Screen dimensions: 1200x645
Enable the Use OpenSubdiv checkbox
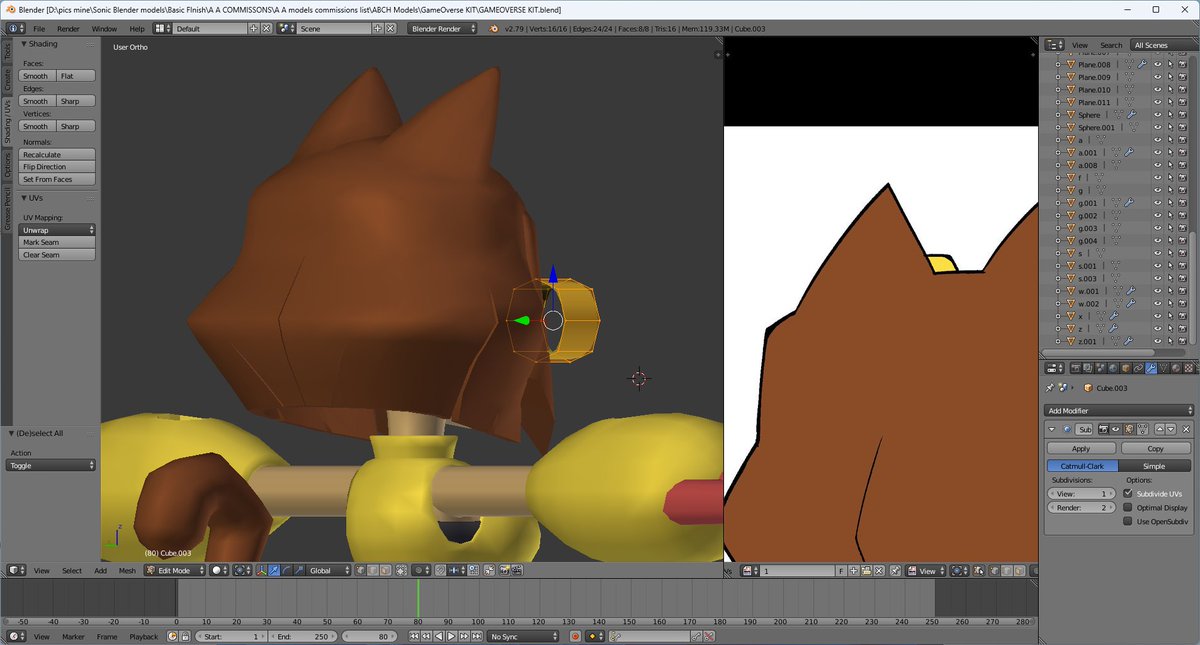click(x=1128, y=521)
